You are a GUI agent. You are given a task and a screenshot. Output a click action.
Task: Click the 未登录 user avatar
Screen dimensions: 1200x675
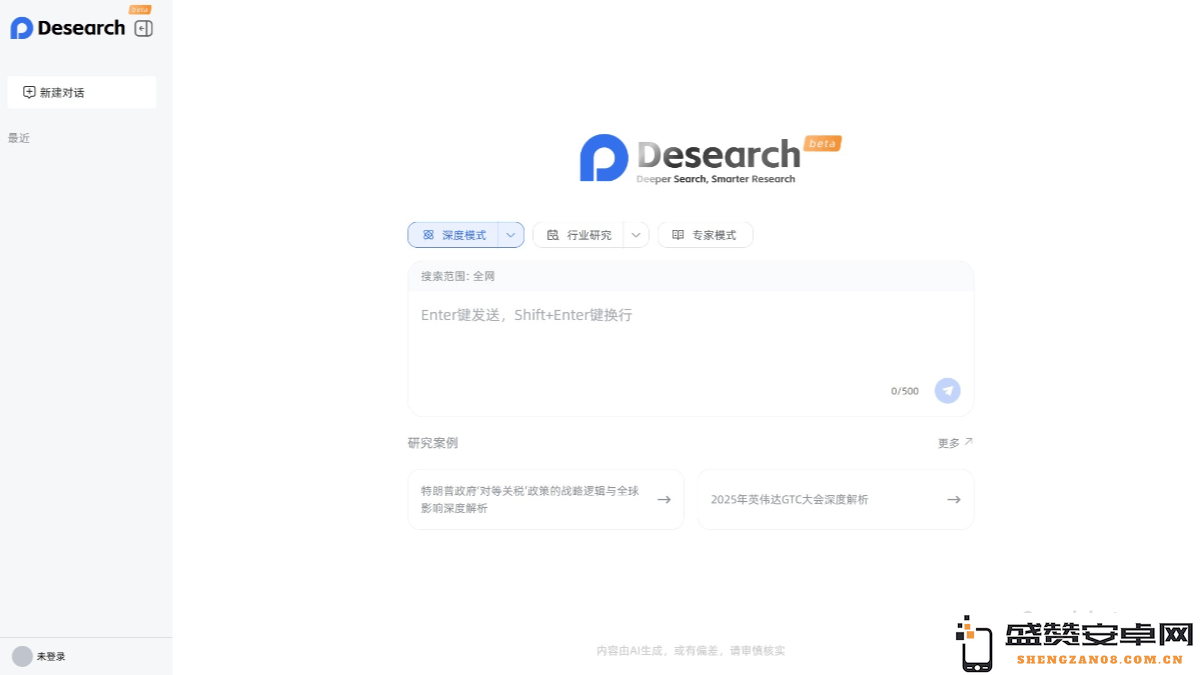22,656
